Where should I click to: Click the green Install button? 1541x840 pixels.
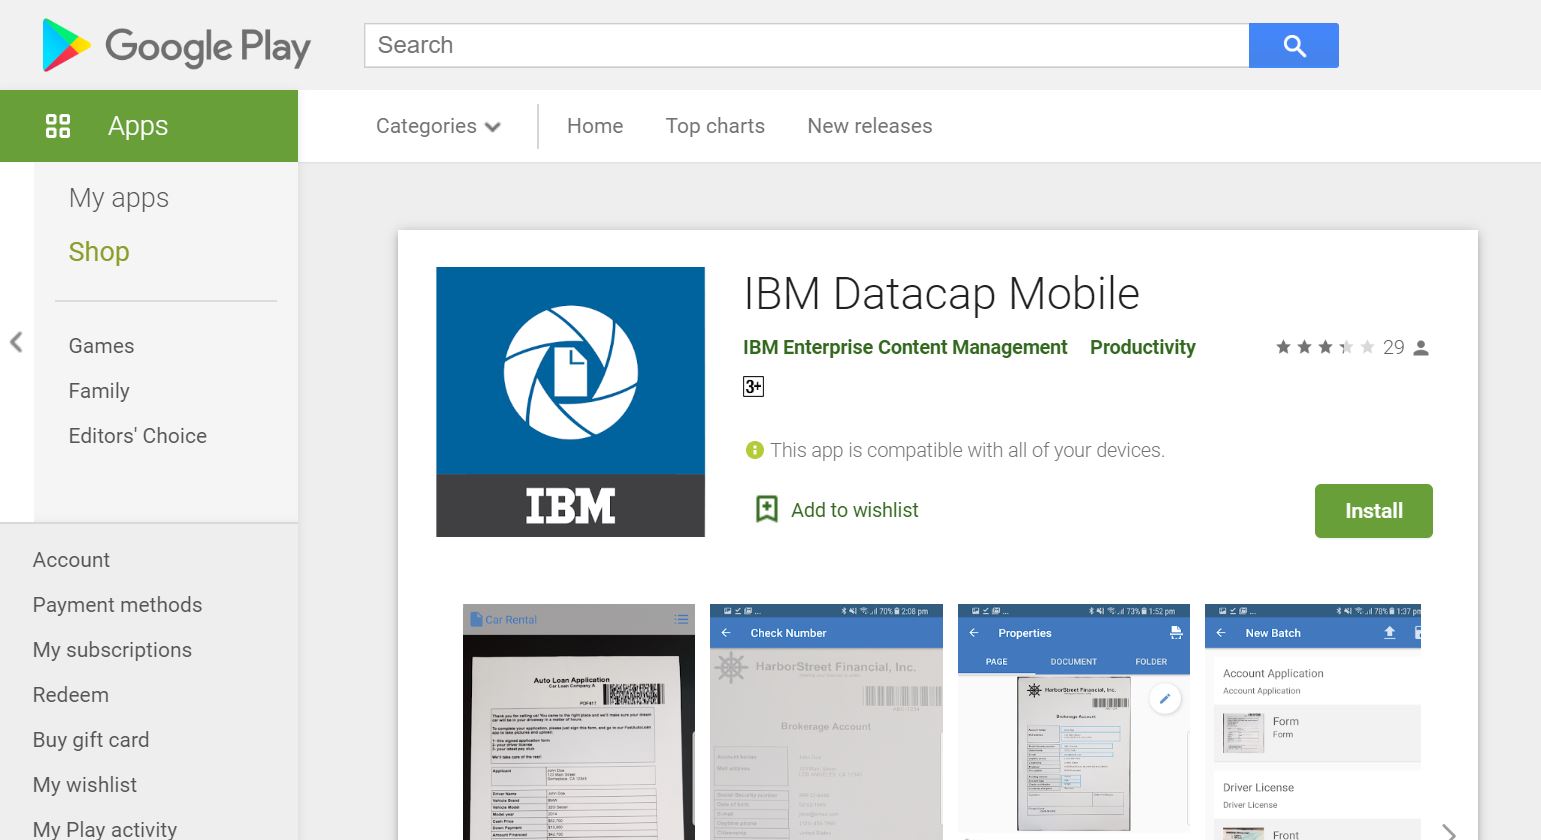(x=1374, y=511)
